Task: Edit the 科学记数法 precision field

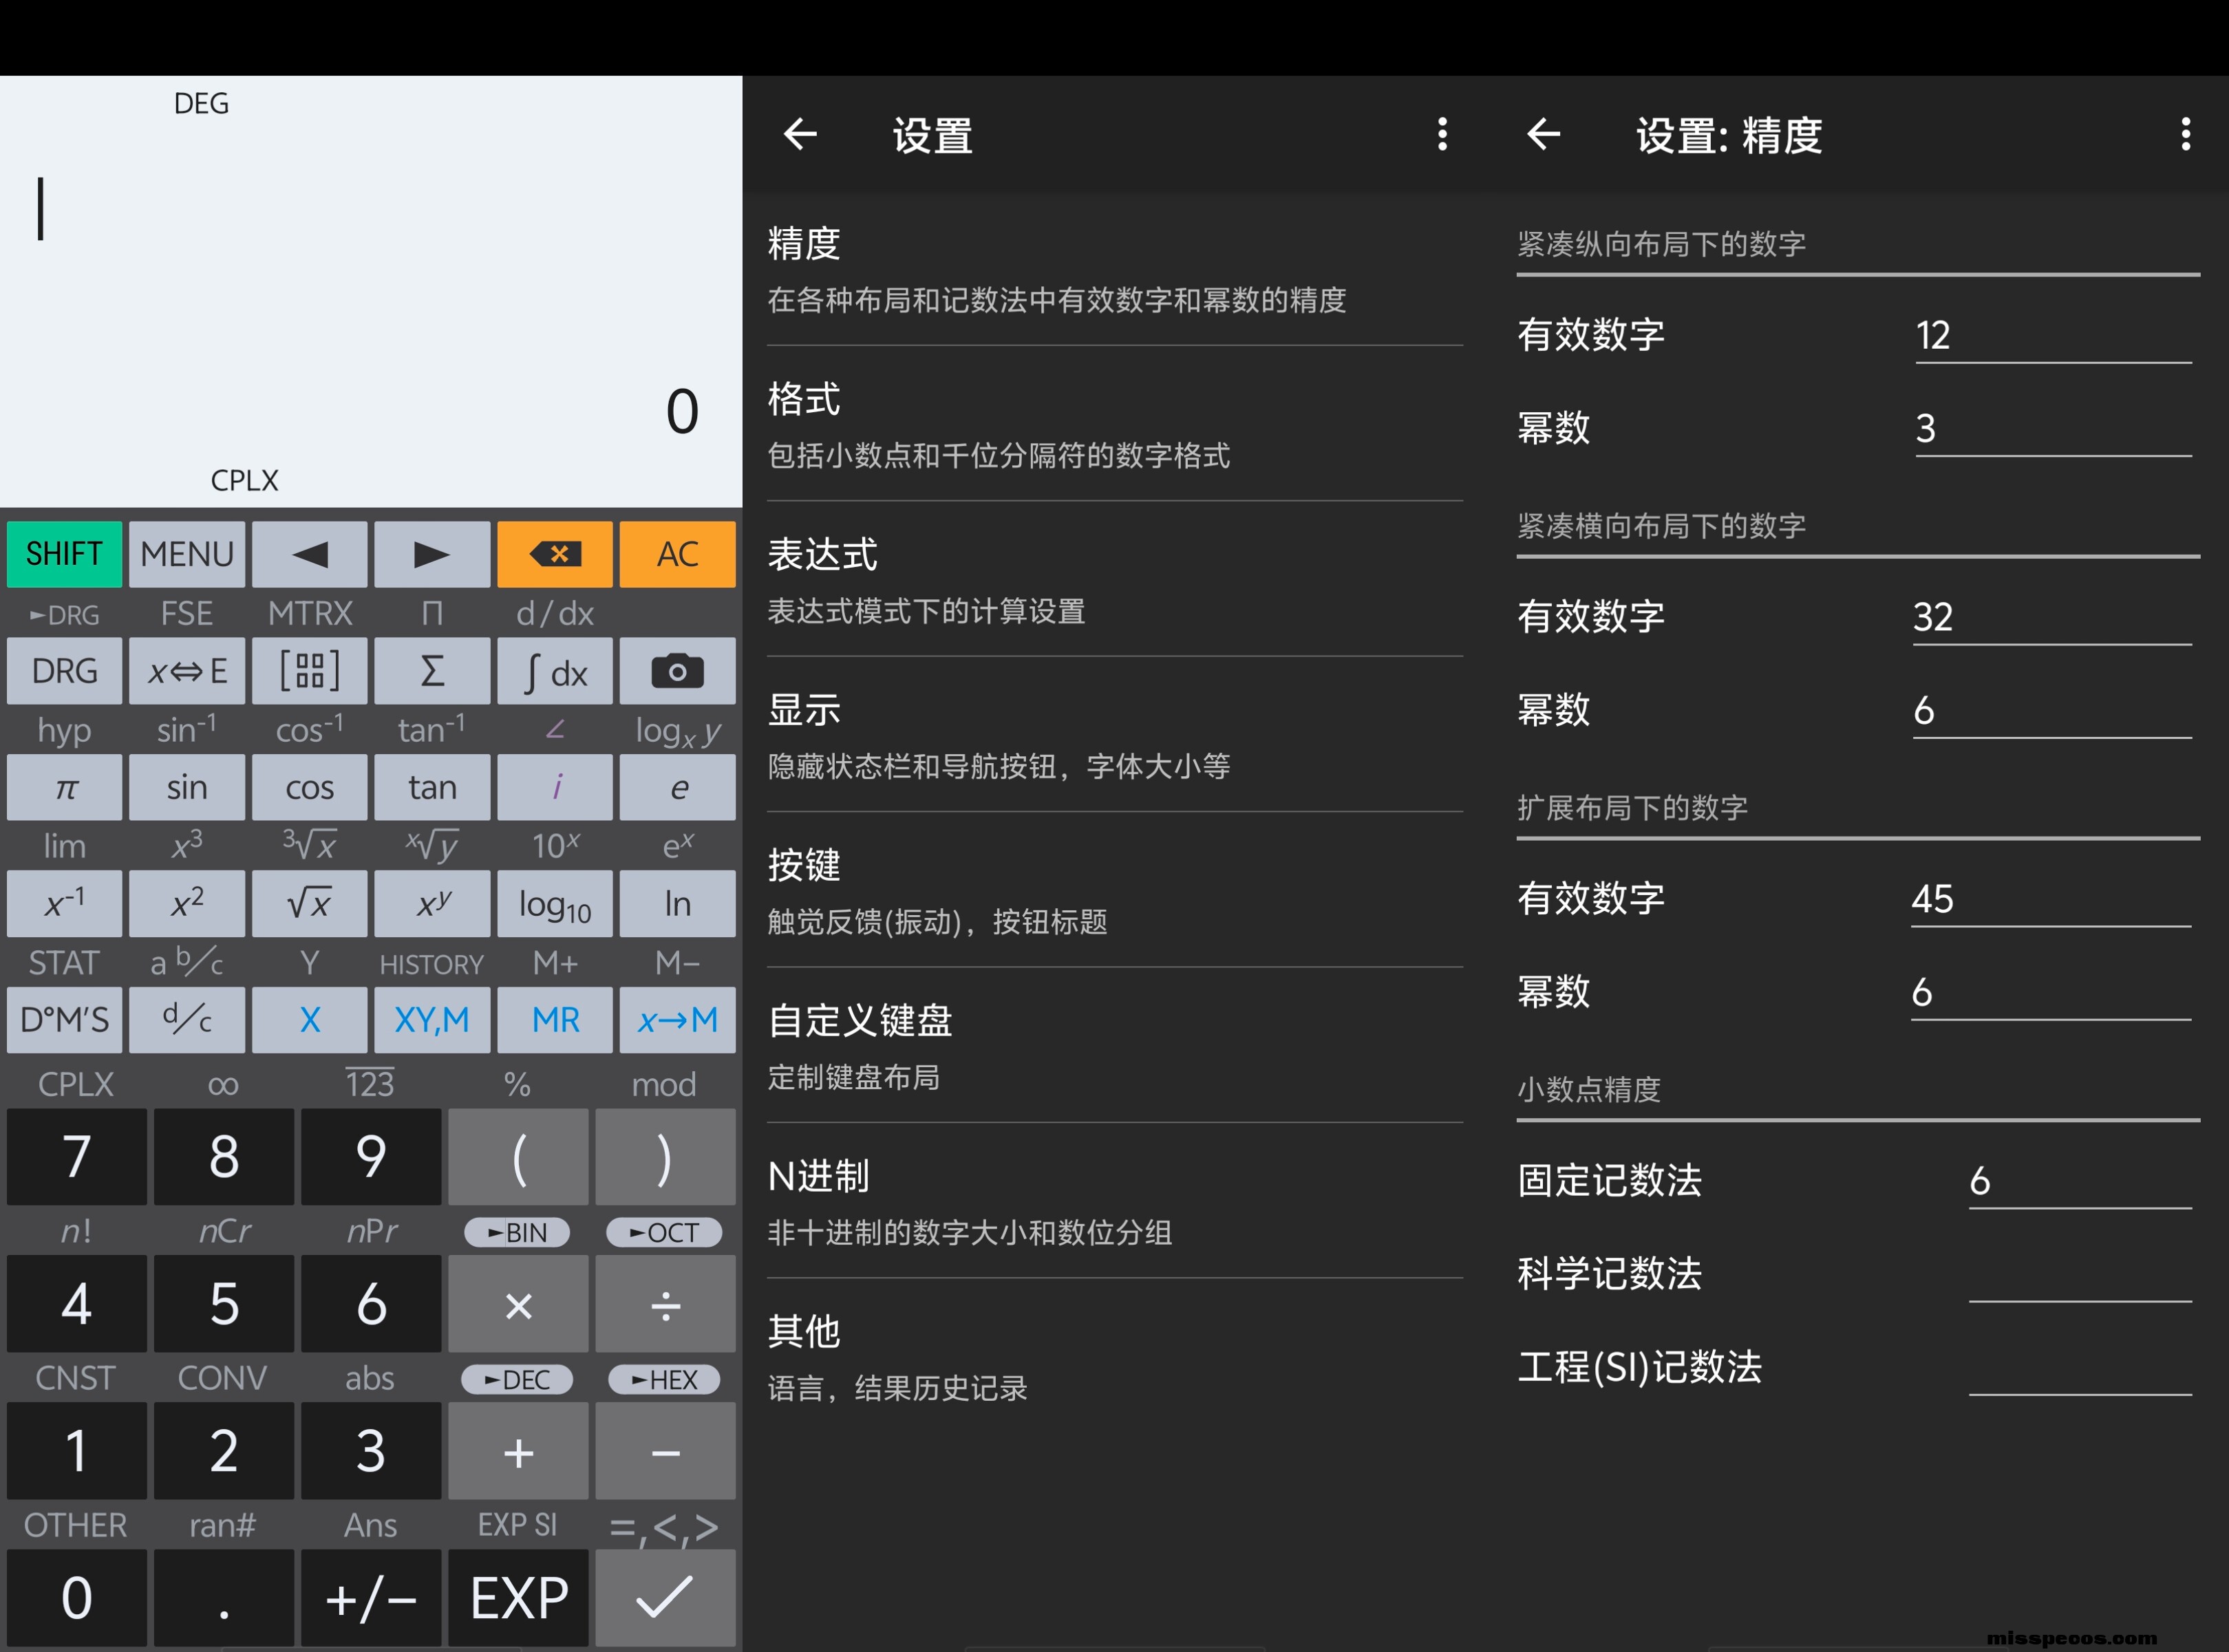Action: coord(2078,1275)
